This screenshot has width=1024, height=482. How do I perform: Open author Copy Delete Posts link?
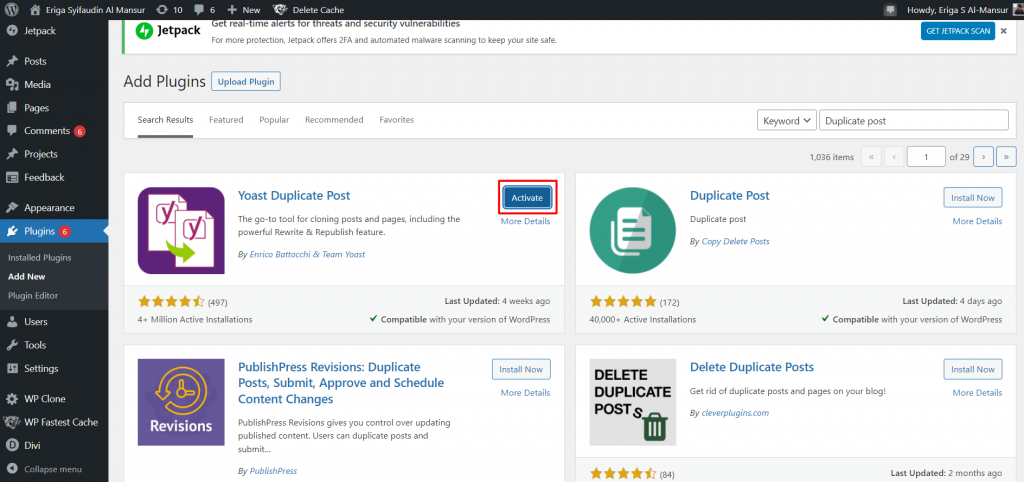click(735, 241)
